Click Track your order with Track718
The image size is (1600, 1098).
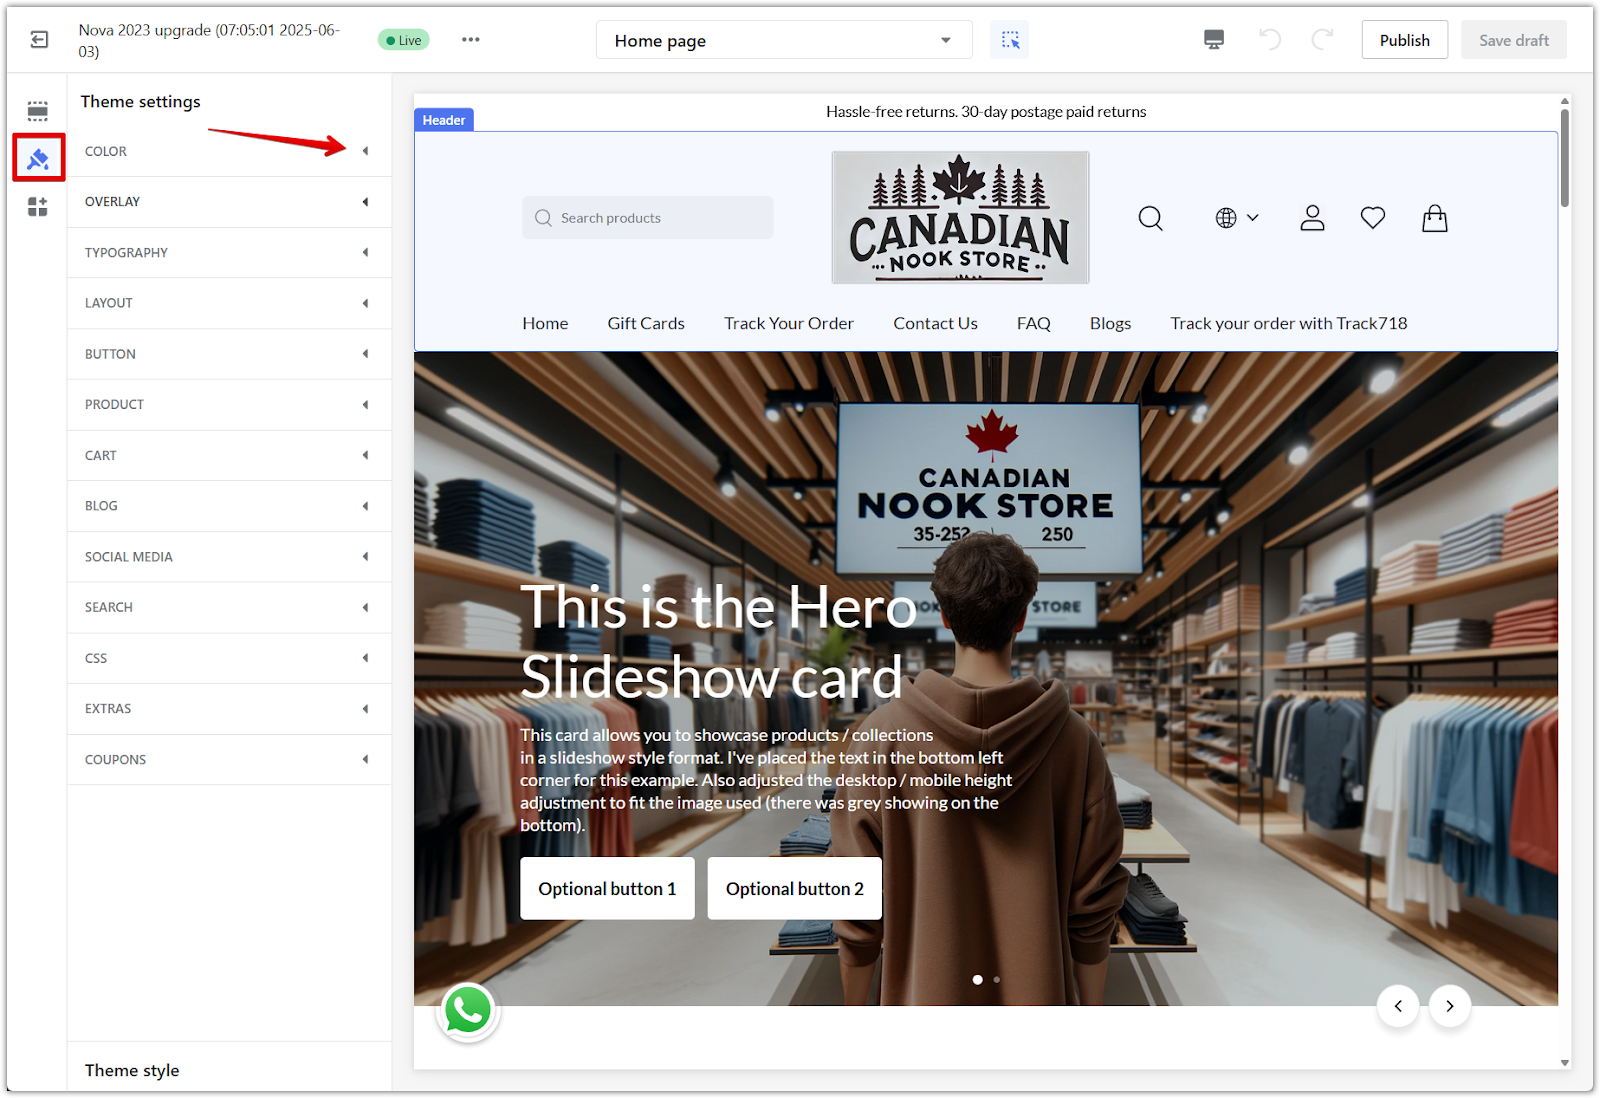click(x=1289, y=323)
